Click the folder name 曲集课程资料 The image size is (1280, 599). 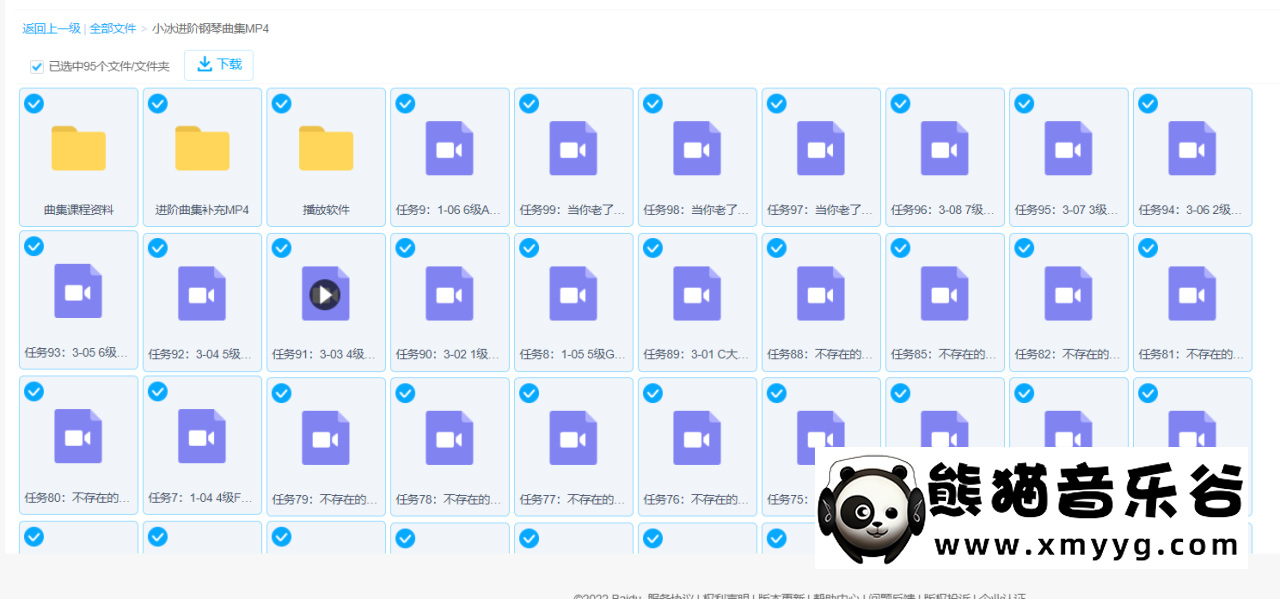coord(78,210)
